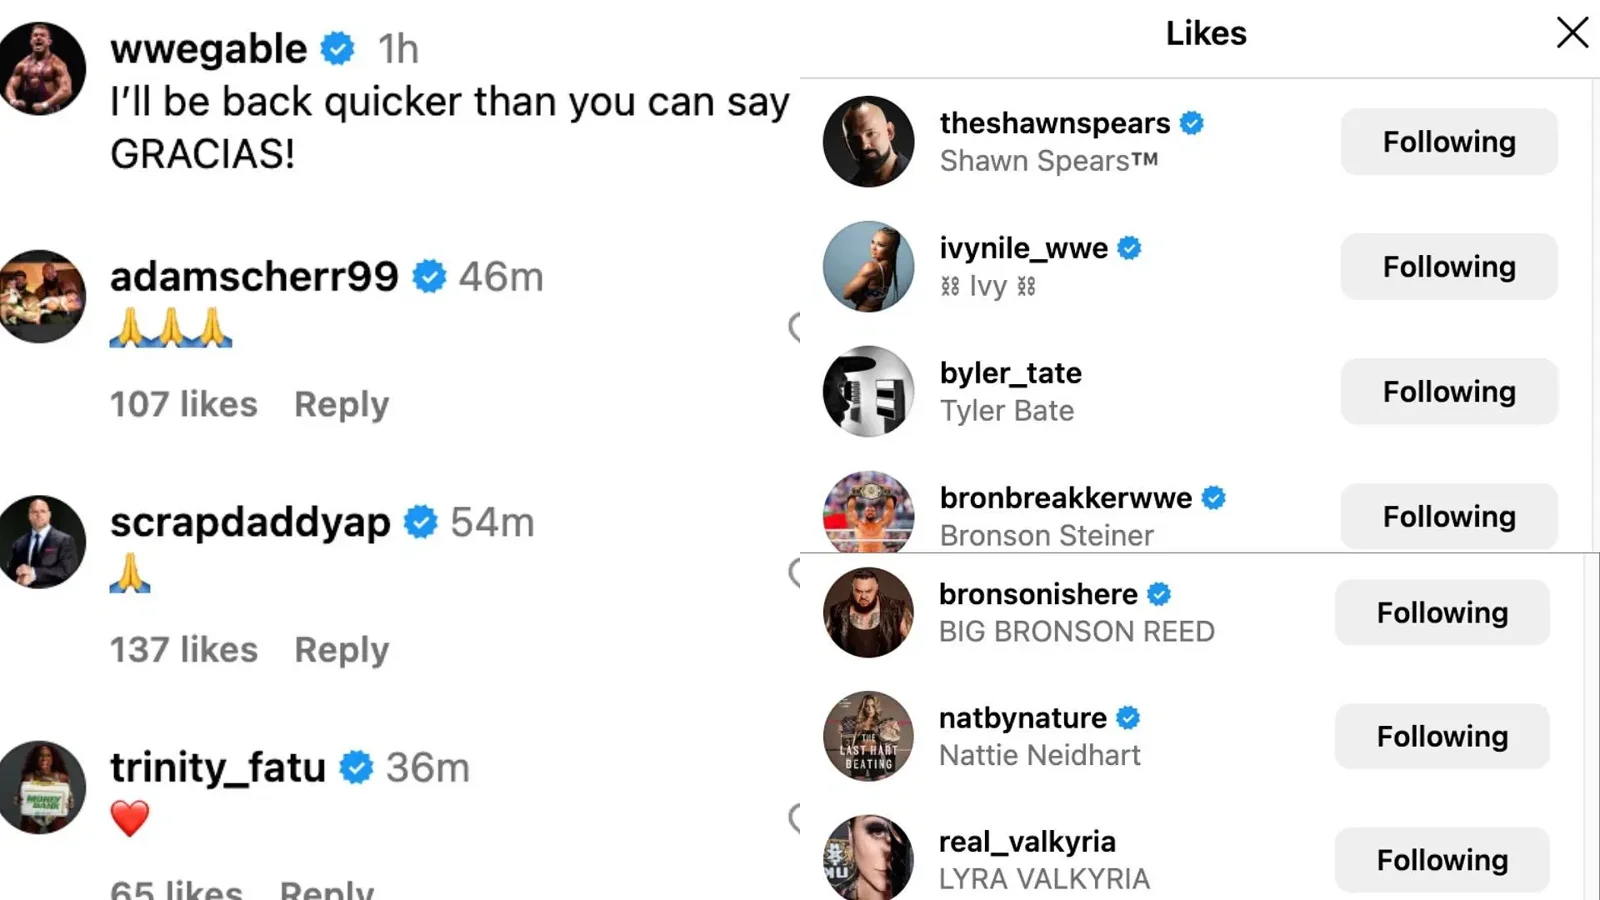This screenshot has height=900, width=1600.
Task: View bronsonishere's profile photo
Action: pos(868,612)
